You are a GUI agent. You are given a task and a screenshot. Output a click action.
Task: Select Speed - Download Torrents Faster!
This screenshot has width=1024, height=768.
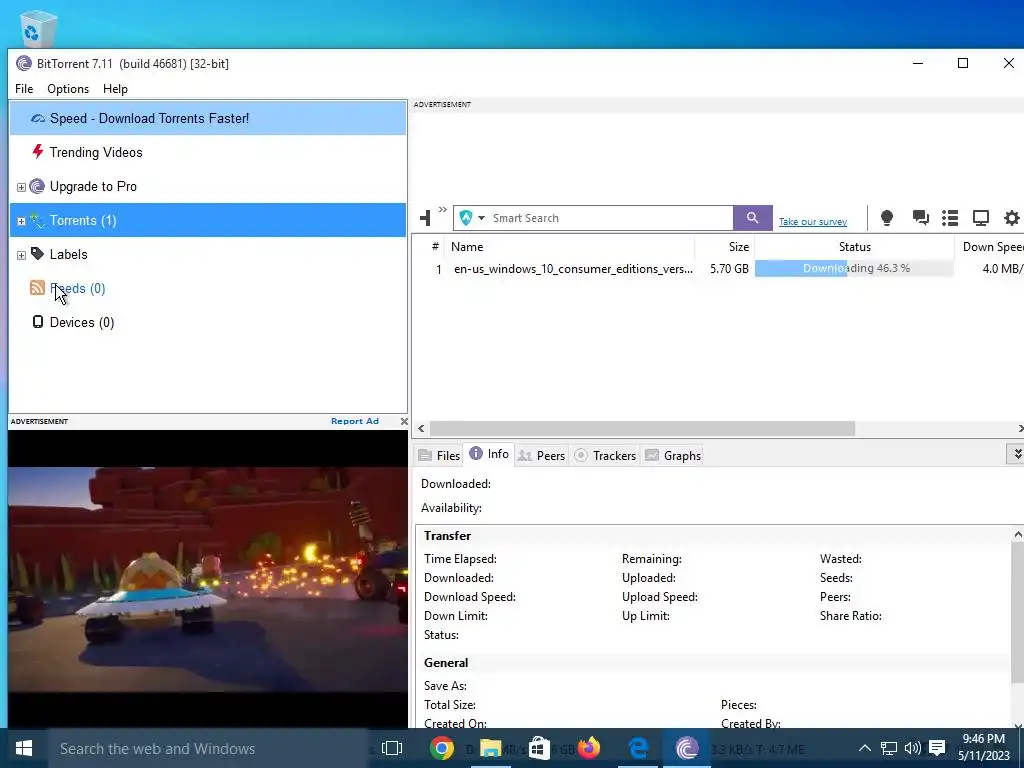coord(208,118)
